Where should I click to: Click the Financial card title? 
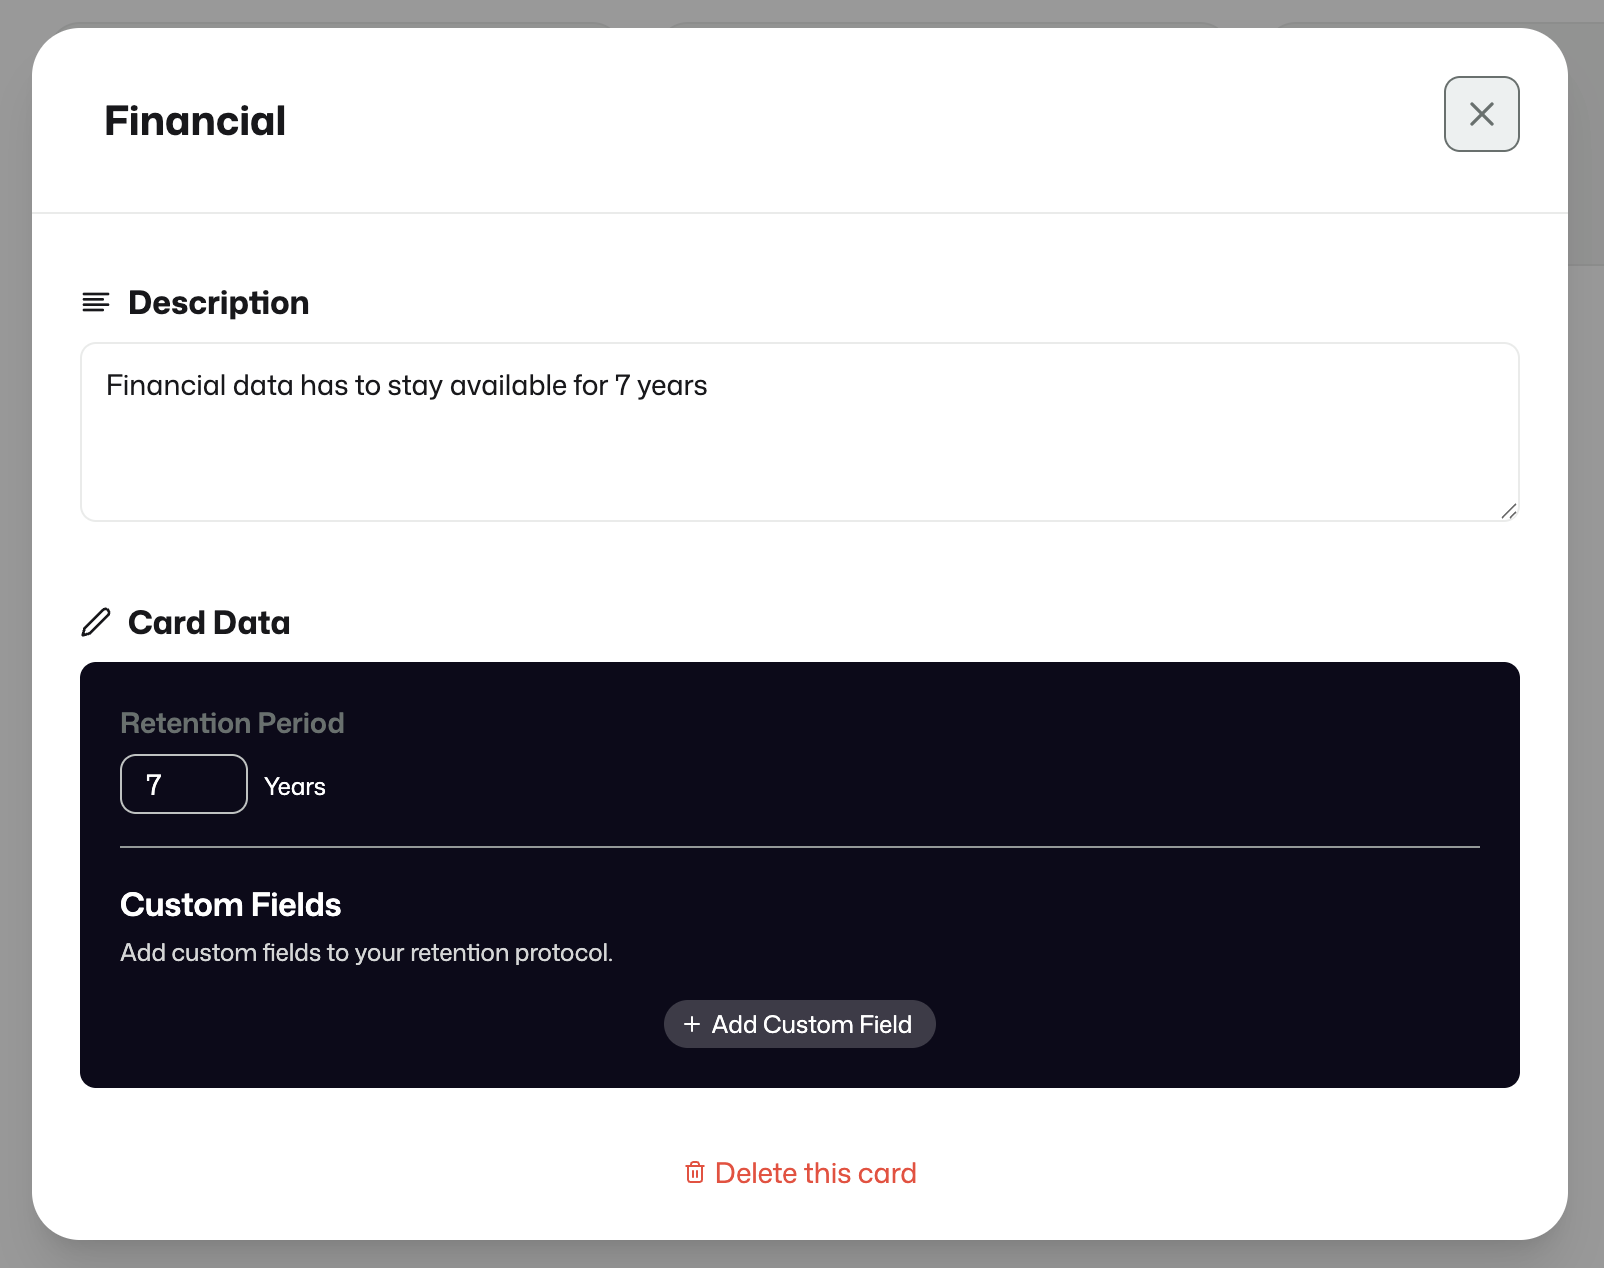click(x=195, y=121)
